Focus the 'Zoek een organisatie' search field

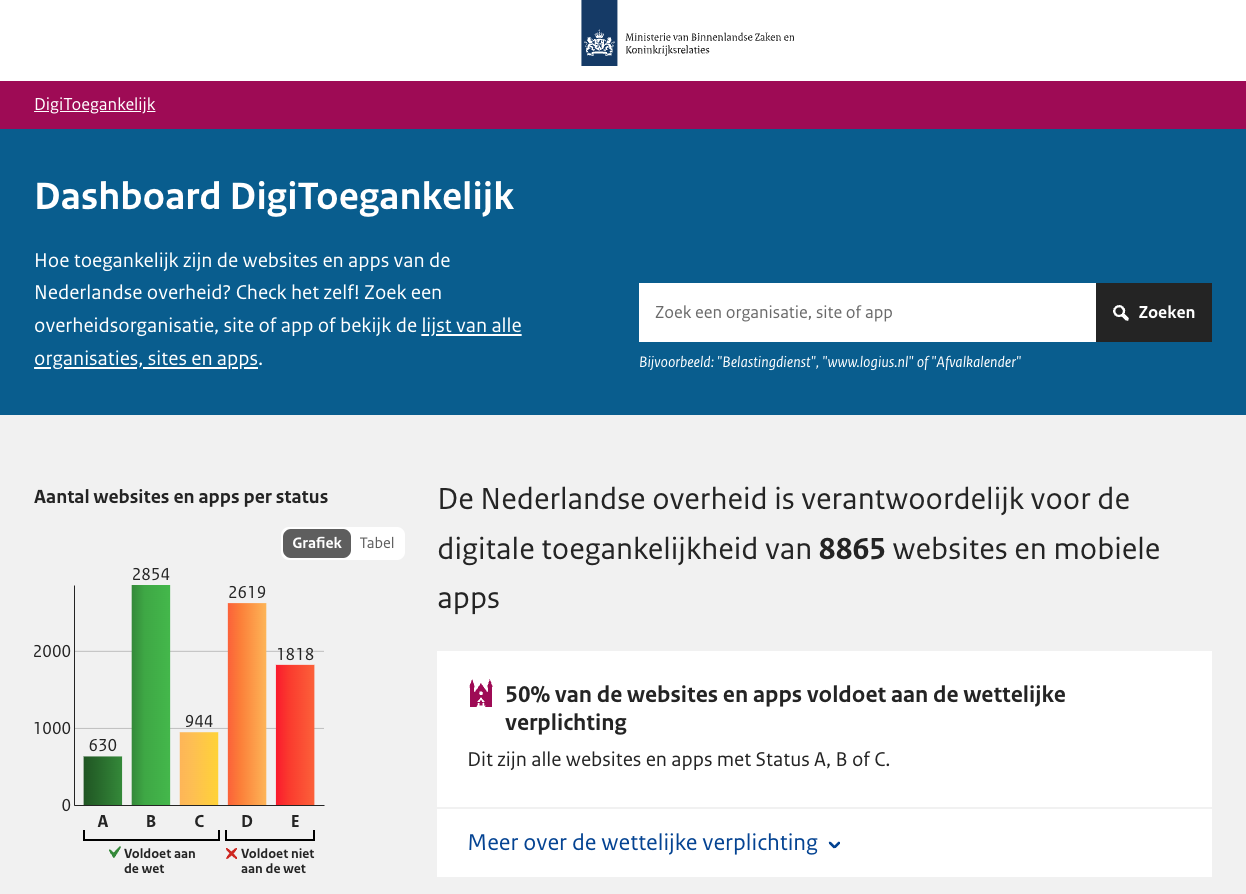[x=866, y=313]
